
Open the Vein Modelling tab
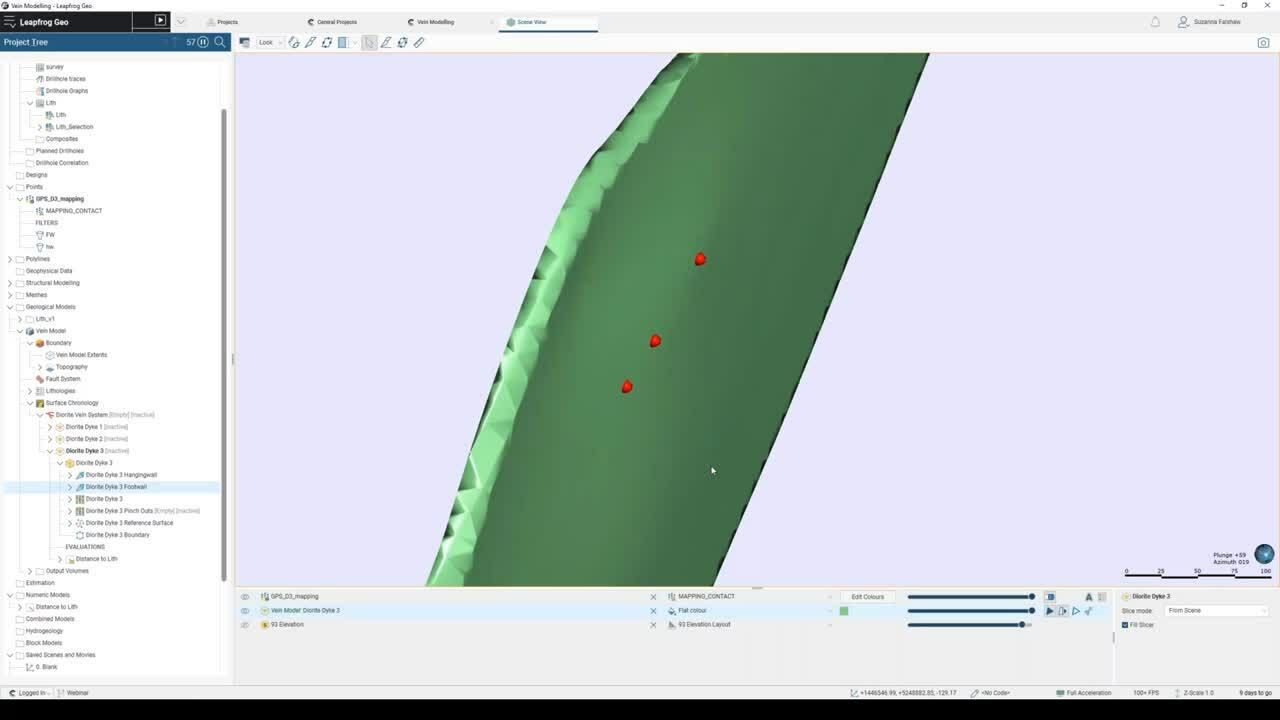click(x=435, y=22)
